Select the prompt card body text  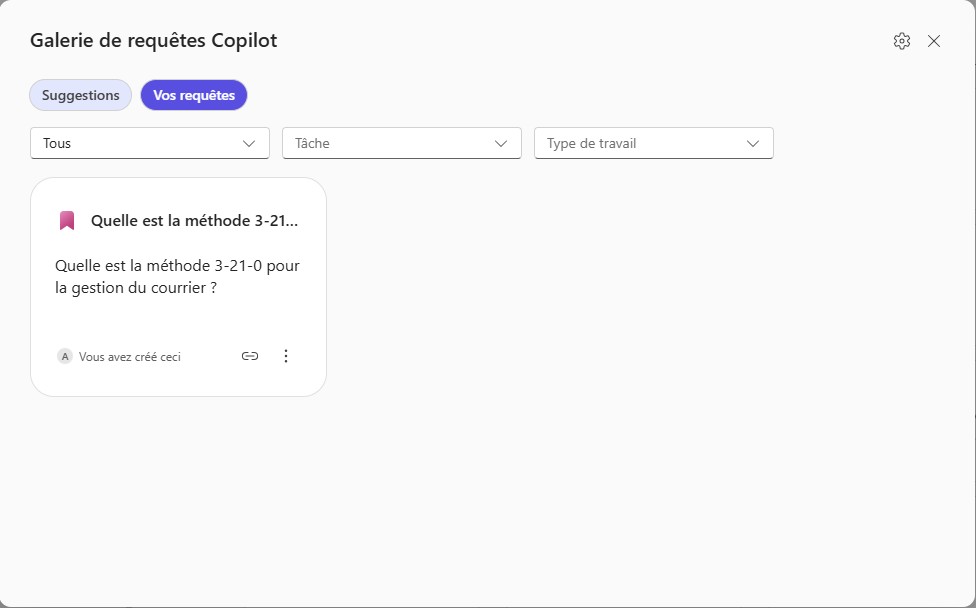(176, 277)
